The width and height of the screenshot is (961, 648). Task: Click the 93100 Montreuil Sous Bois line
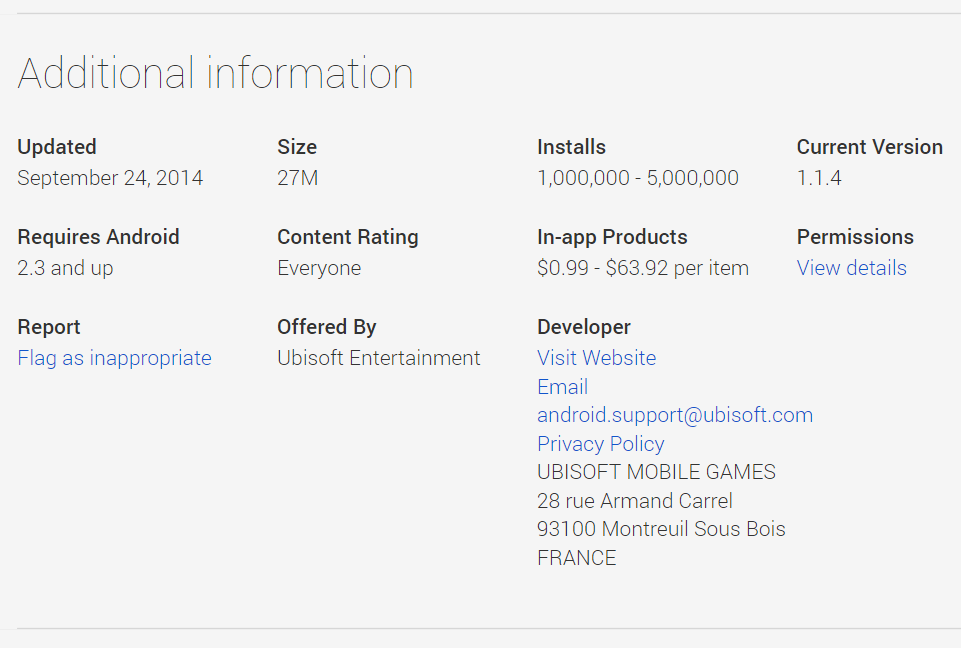tap(661, 529)
